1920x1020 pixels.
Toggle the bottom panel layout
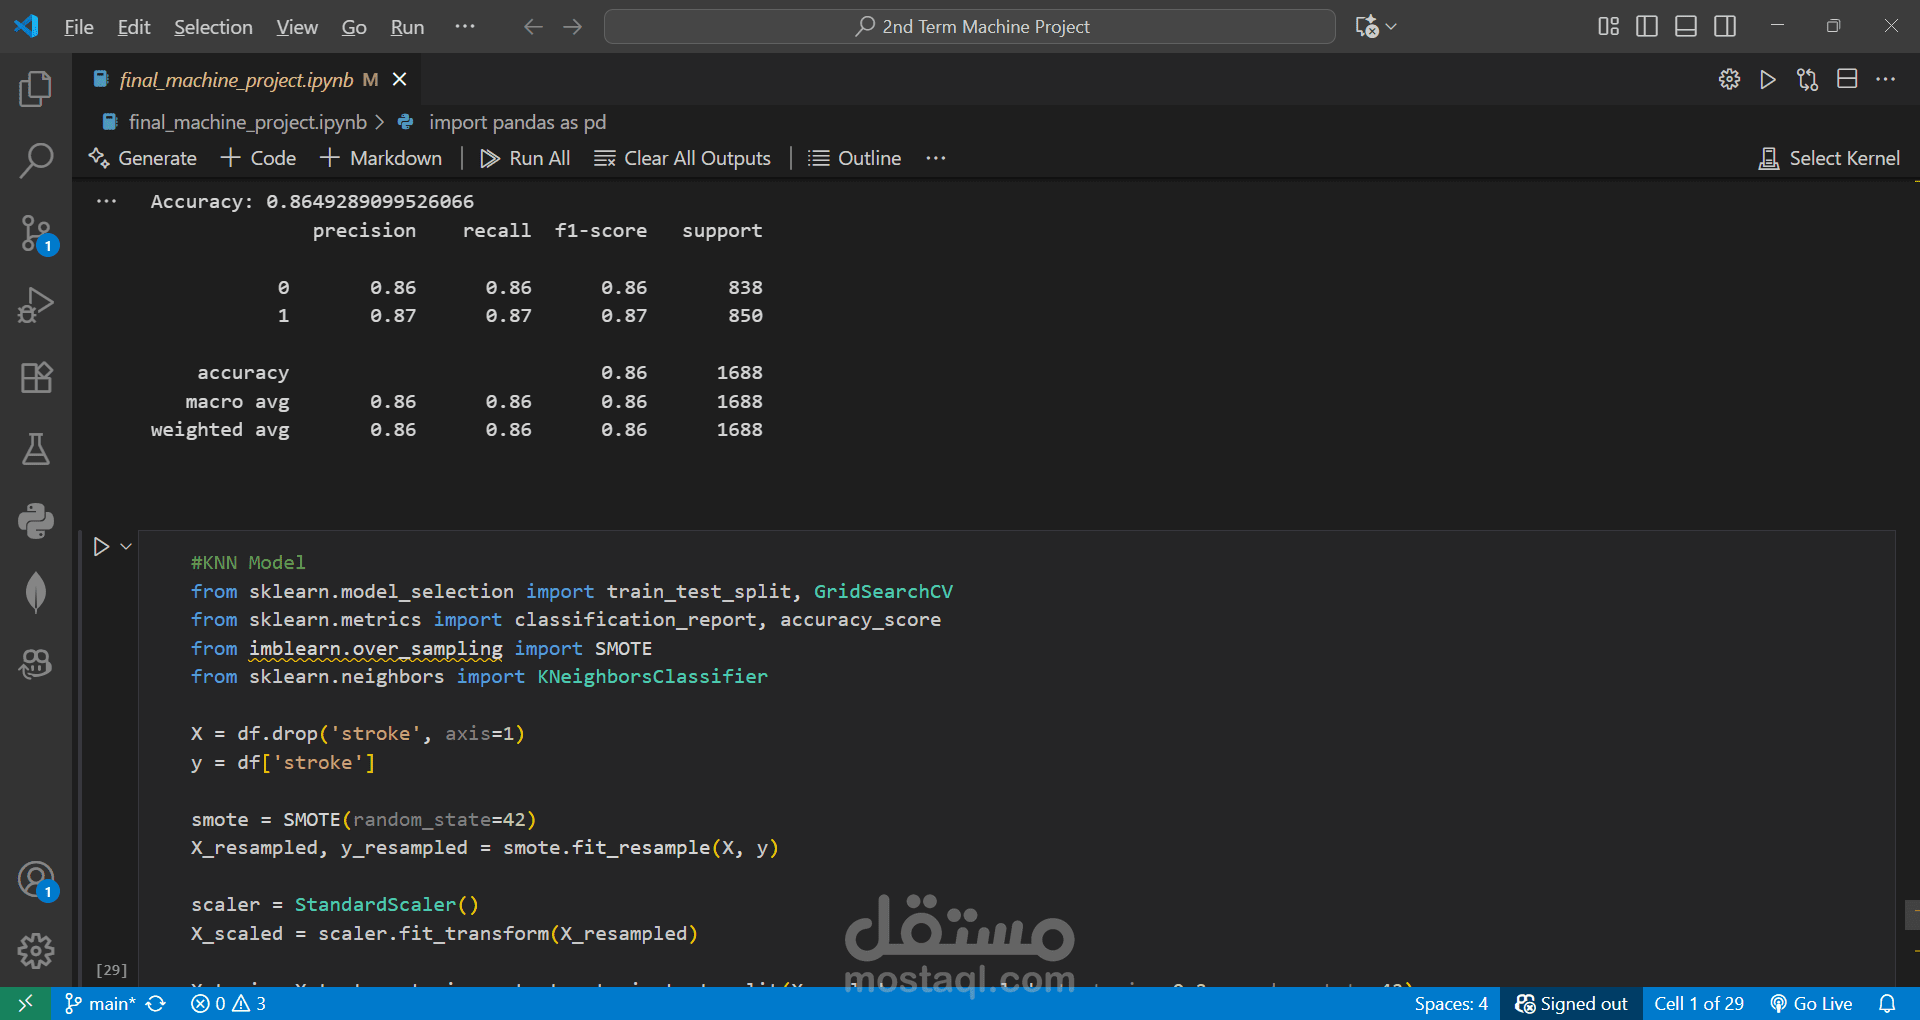pyautogui.click(x=1686, y=27)
